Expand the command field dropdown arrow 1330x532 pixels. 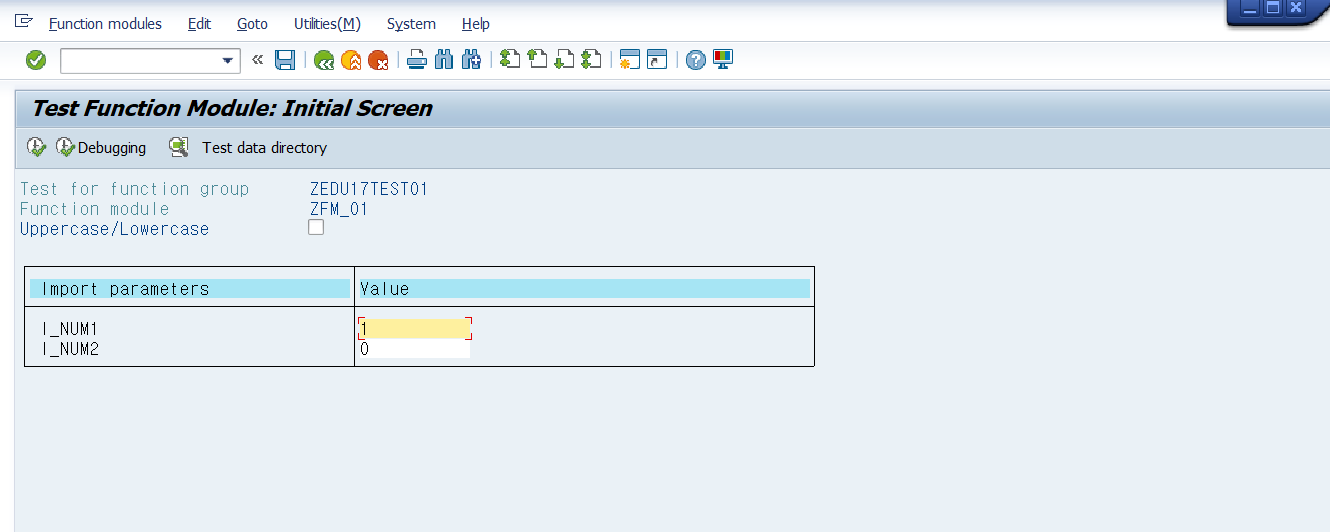tap(227, 61)
